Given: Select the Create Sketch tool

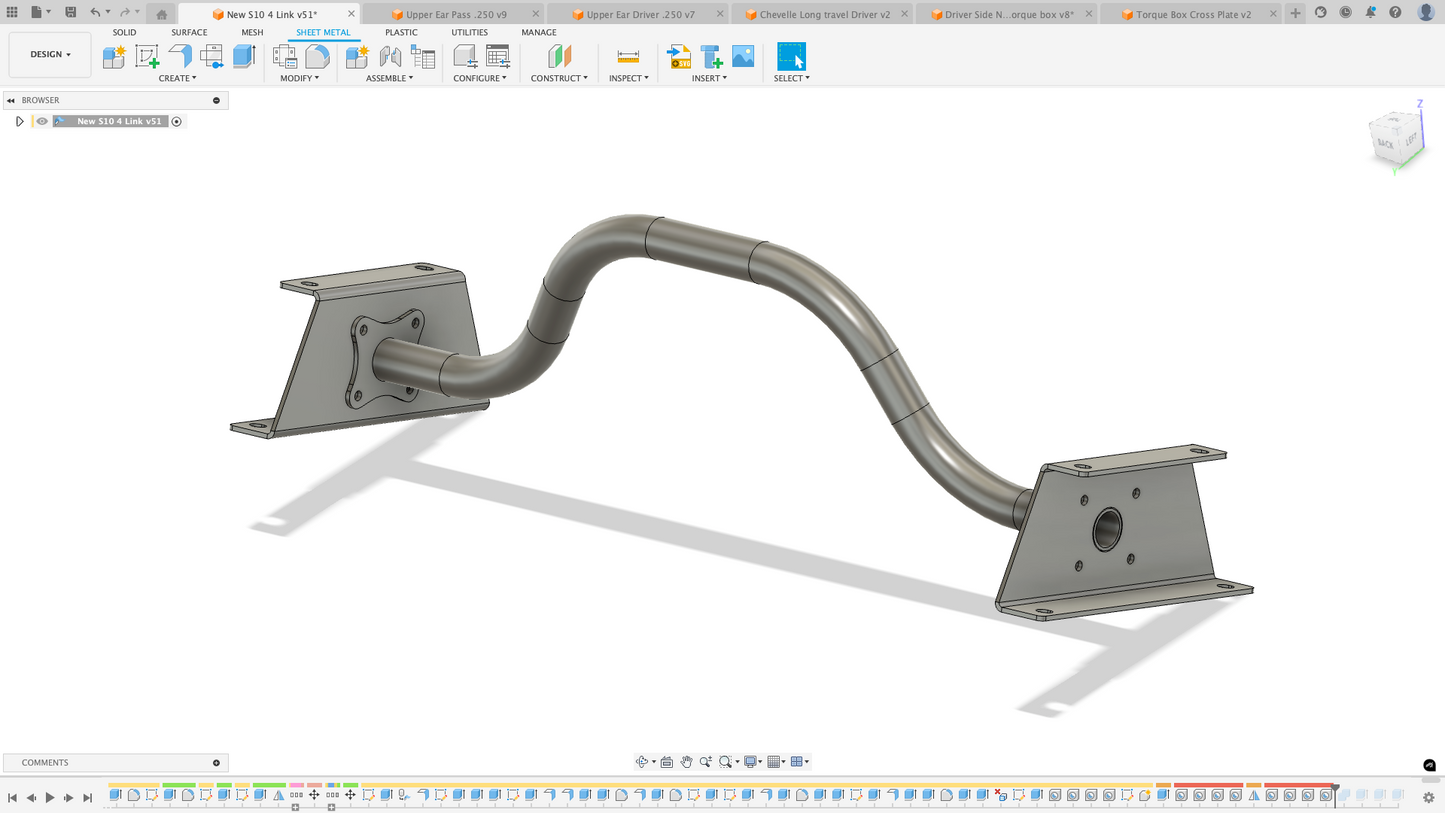Looking at the screenshot, I should (x=147, y=56).
